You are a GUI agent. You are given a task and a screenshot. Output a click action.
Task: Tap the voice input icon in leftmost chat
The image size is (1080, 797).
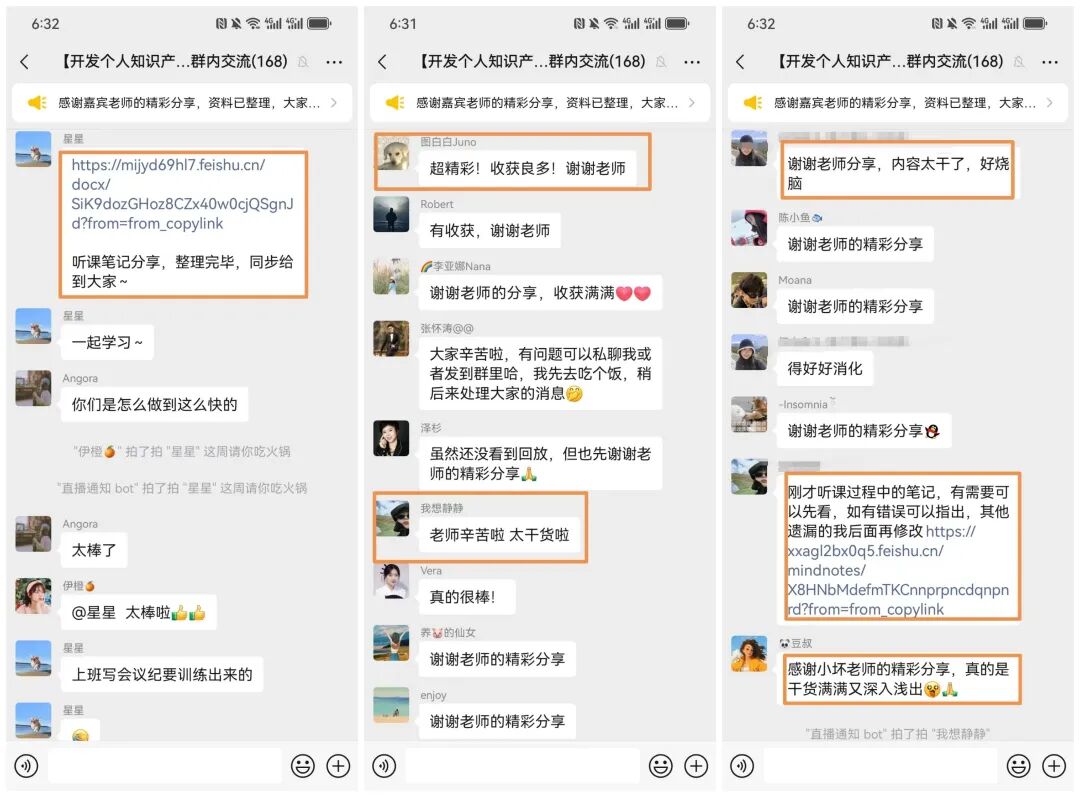[x=26, y=765]
